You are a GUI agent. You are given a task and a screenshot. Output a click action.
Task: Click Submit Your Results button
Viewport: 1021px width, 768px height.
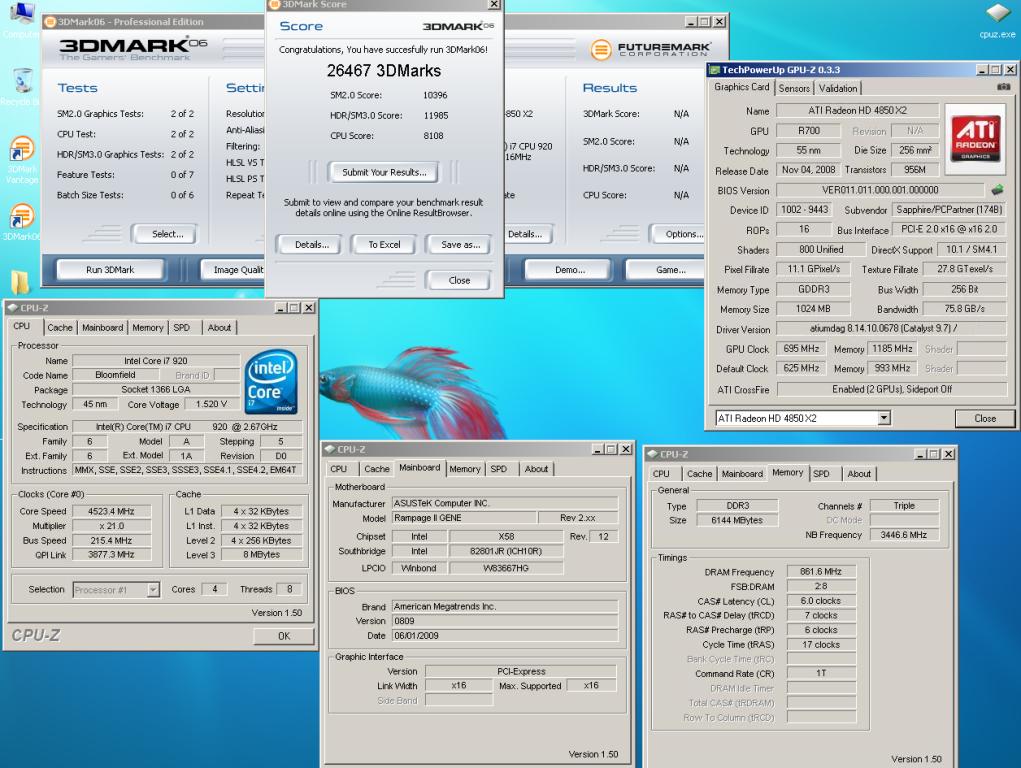(x=384, y=173)
